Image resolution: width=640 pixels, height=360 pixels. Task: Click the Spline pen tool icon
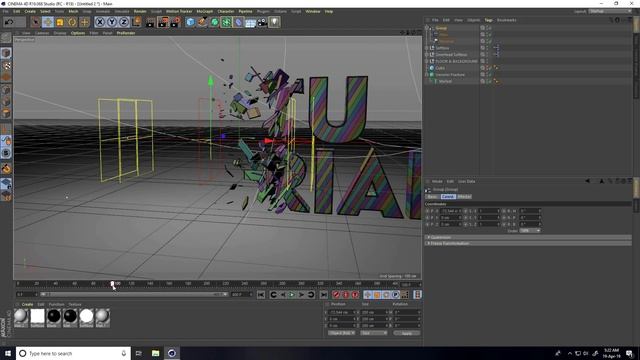(x=202, y=22)
